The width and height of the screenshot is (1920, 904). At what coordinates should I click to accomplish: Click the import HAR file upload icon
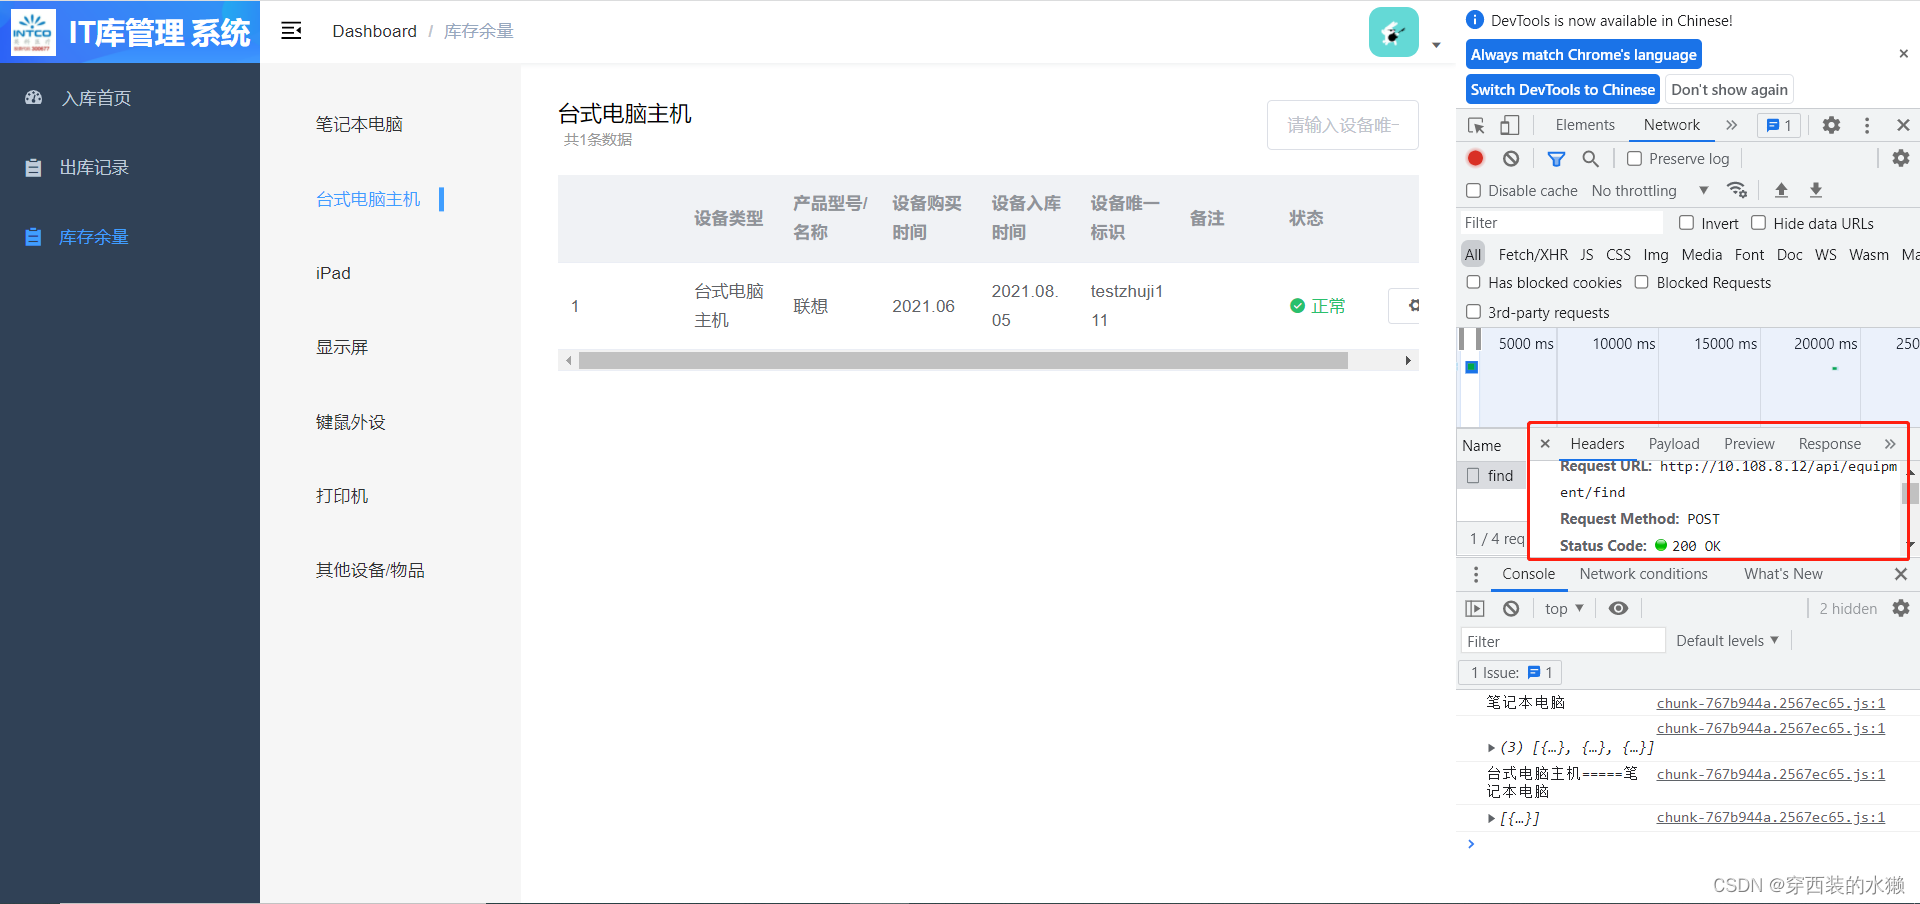coord(1781,189)
